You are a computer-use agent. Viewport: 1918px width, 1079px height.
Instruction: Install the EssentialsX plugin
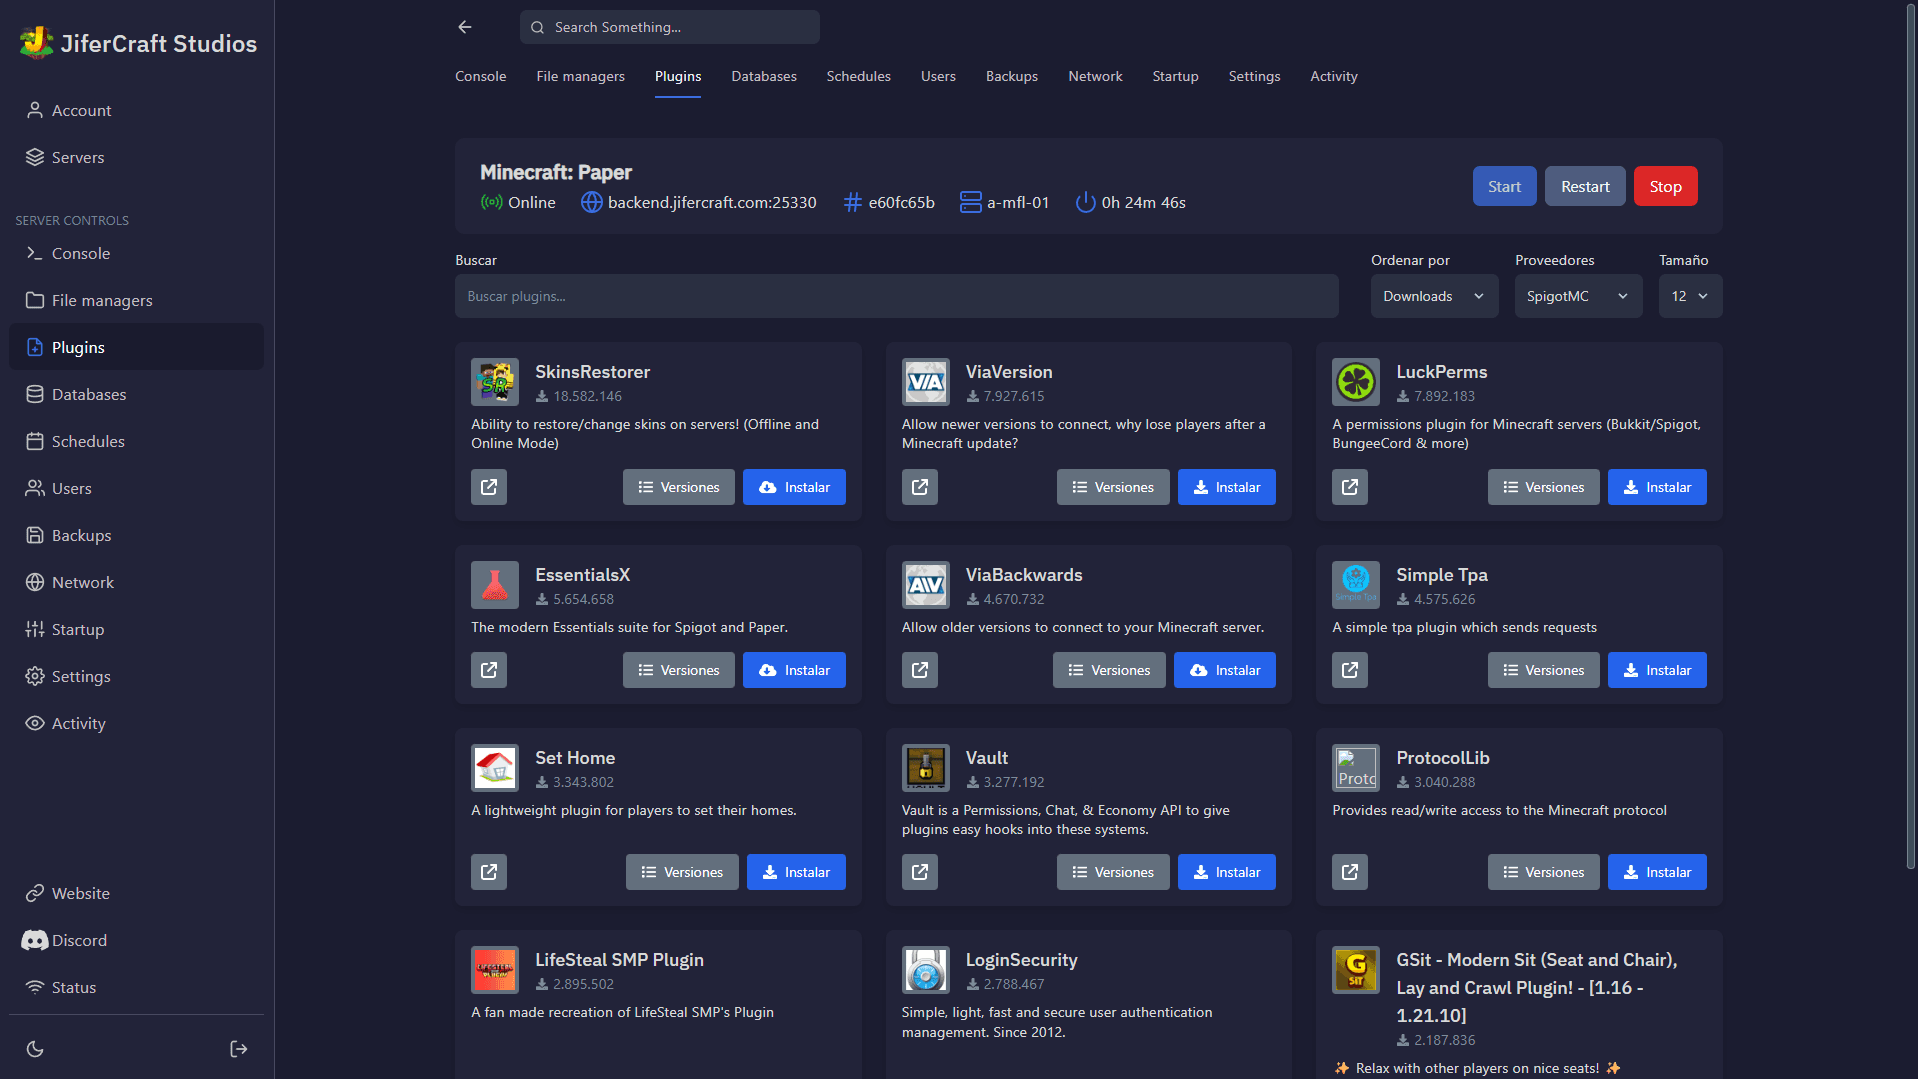click(x=794, y=670)
